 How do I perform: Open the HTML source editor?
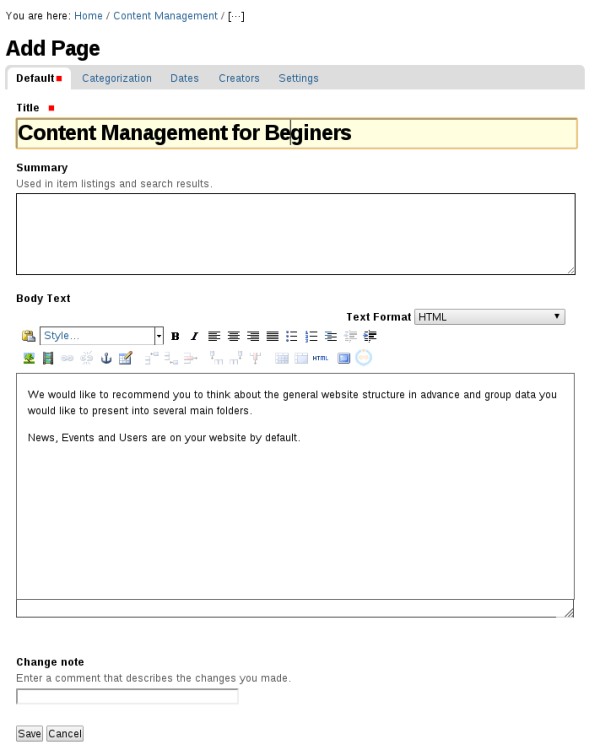pyautogui.click(x=320, y=358)
